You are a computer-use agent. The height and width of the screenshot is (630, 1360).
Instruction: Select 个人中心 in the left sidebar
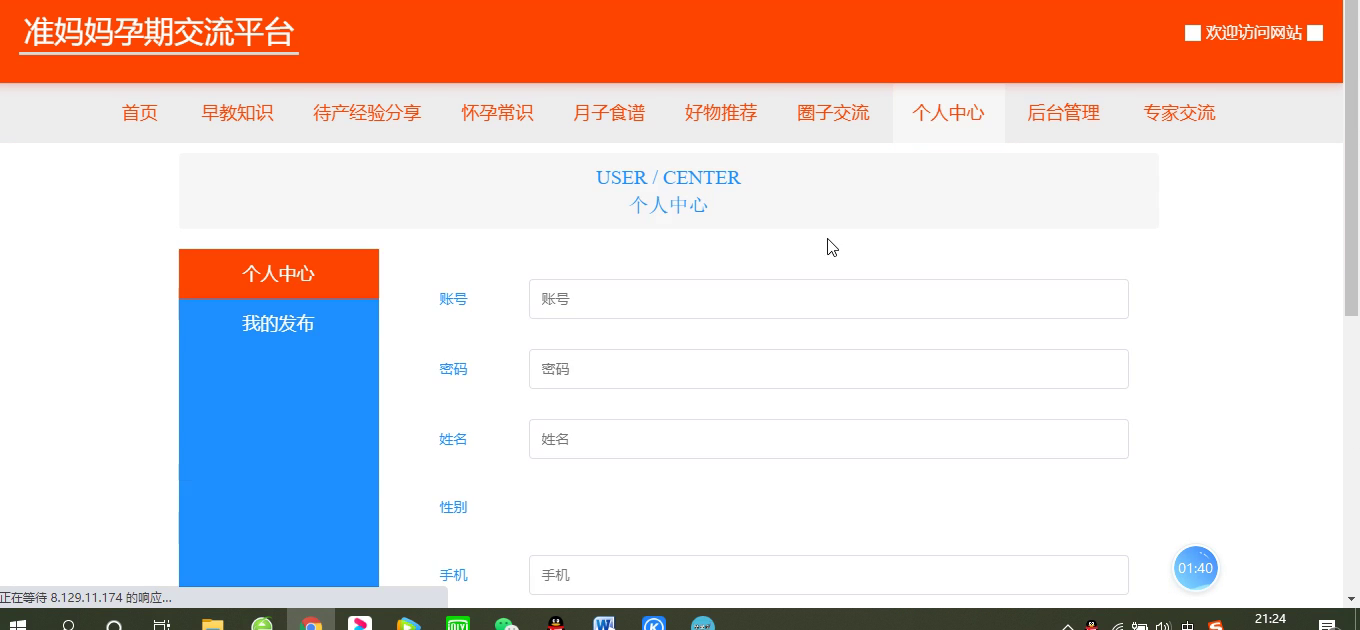[x=279, y=274]
